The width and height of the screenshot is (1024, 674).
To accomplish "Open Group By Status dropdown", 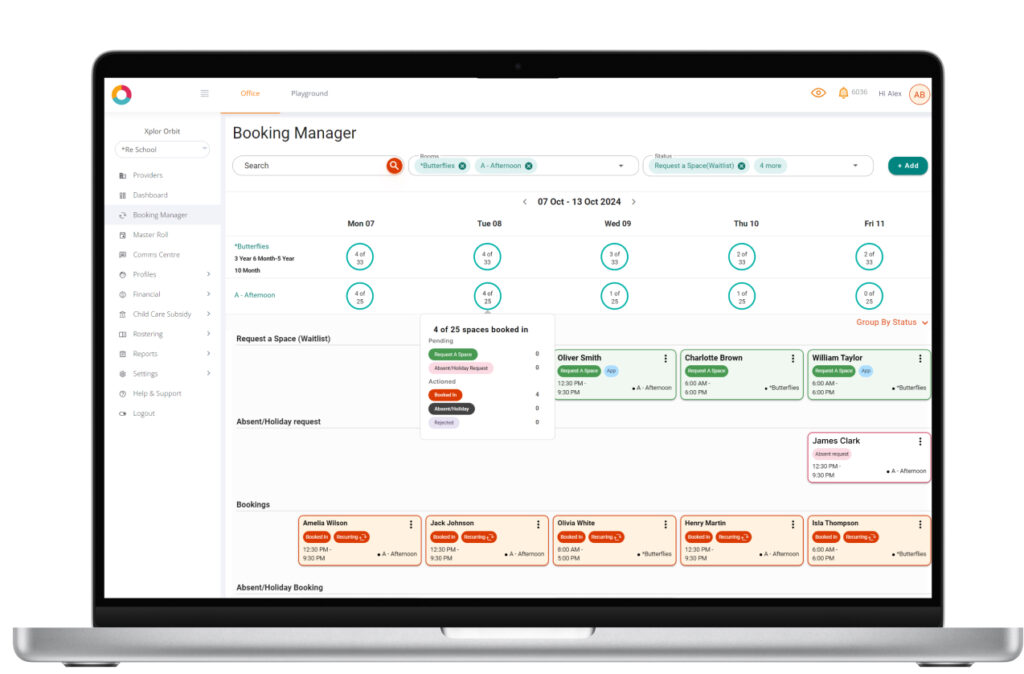I will click(892, 323).
